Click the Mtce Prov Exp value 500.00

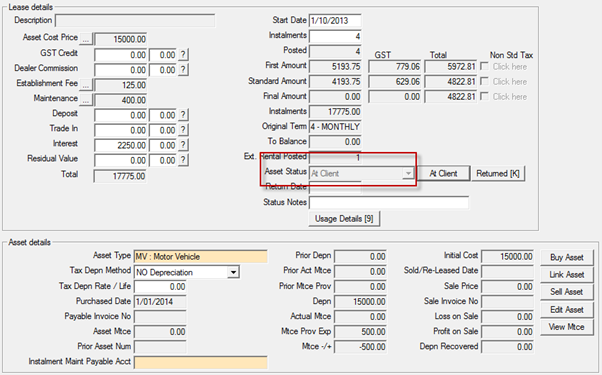361,332
